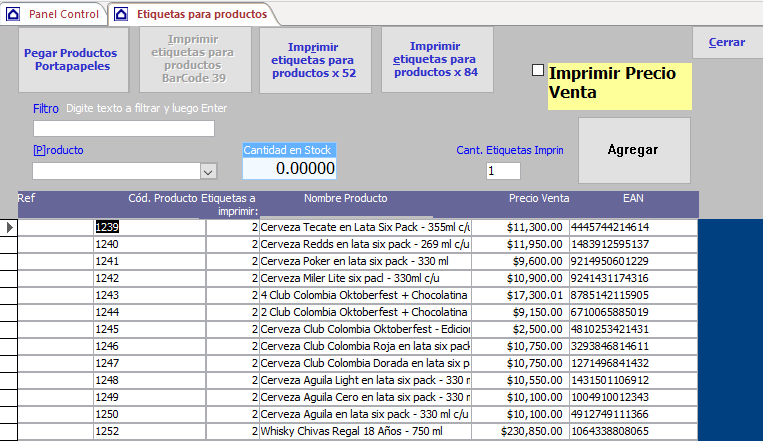Click the Cód. Producto column header

click(x=163, y=199)
